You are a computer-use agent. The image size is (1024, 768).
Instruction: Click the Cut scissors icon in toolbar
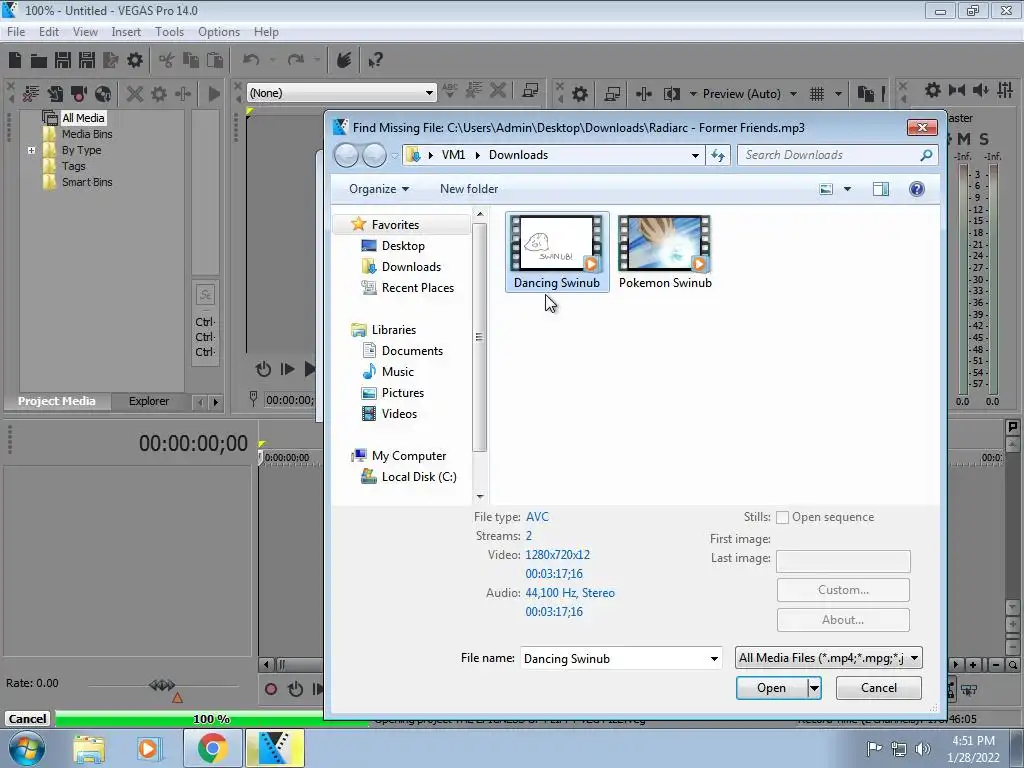click(x=167, y=61)
